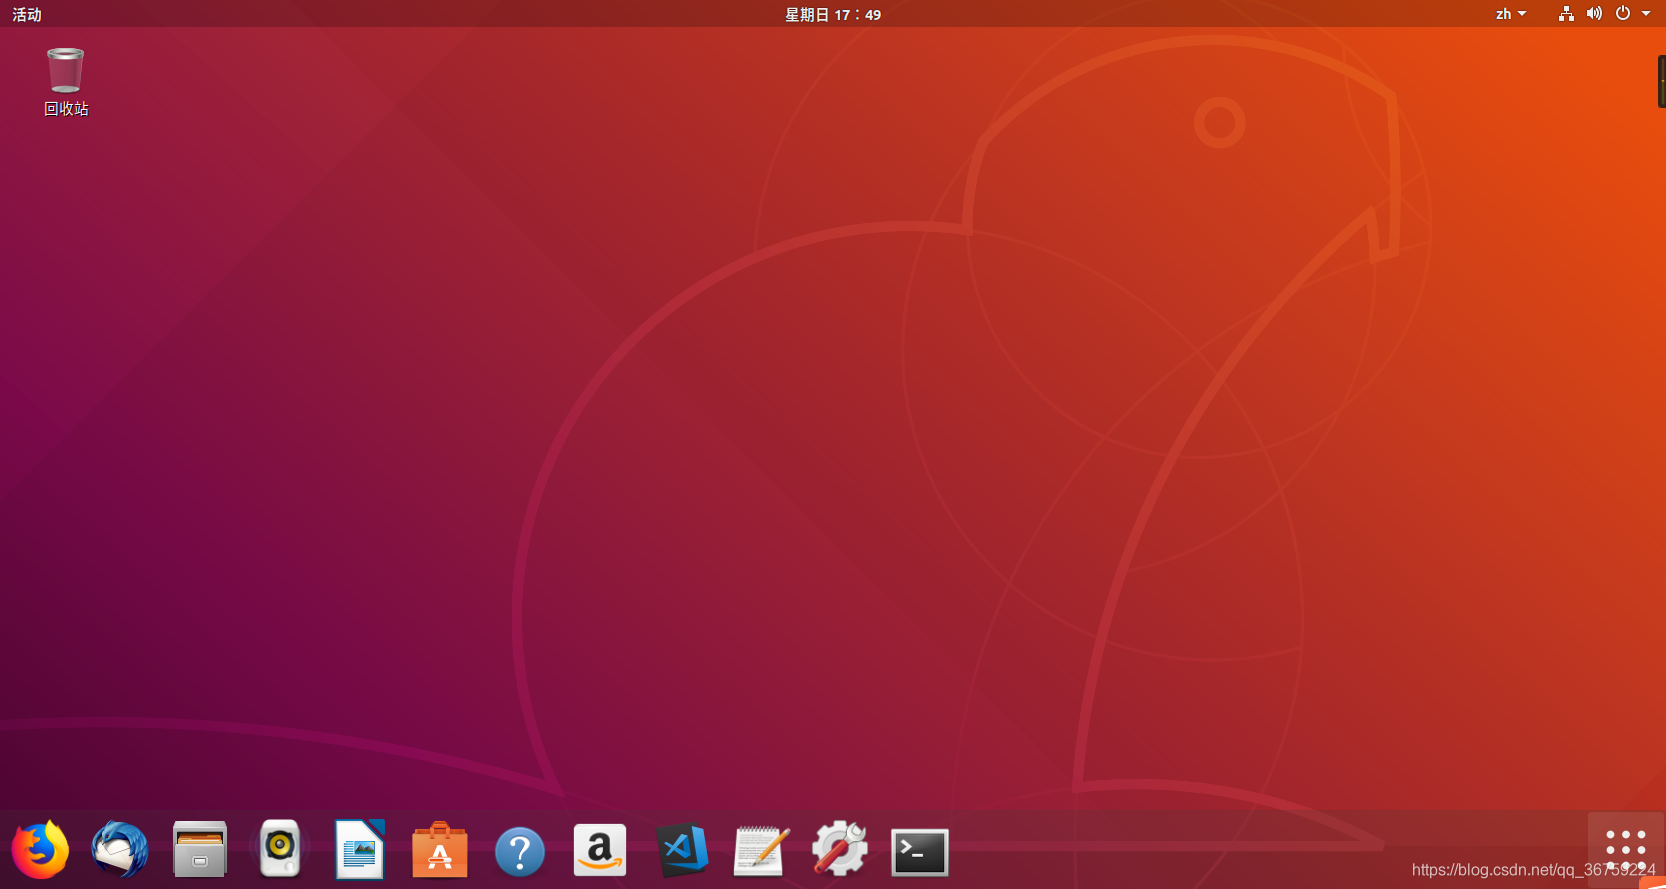Screen dimensions: 1666x889
Task: Launch the Text Editor notepad icon
Action: click(x=761, y=850)
